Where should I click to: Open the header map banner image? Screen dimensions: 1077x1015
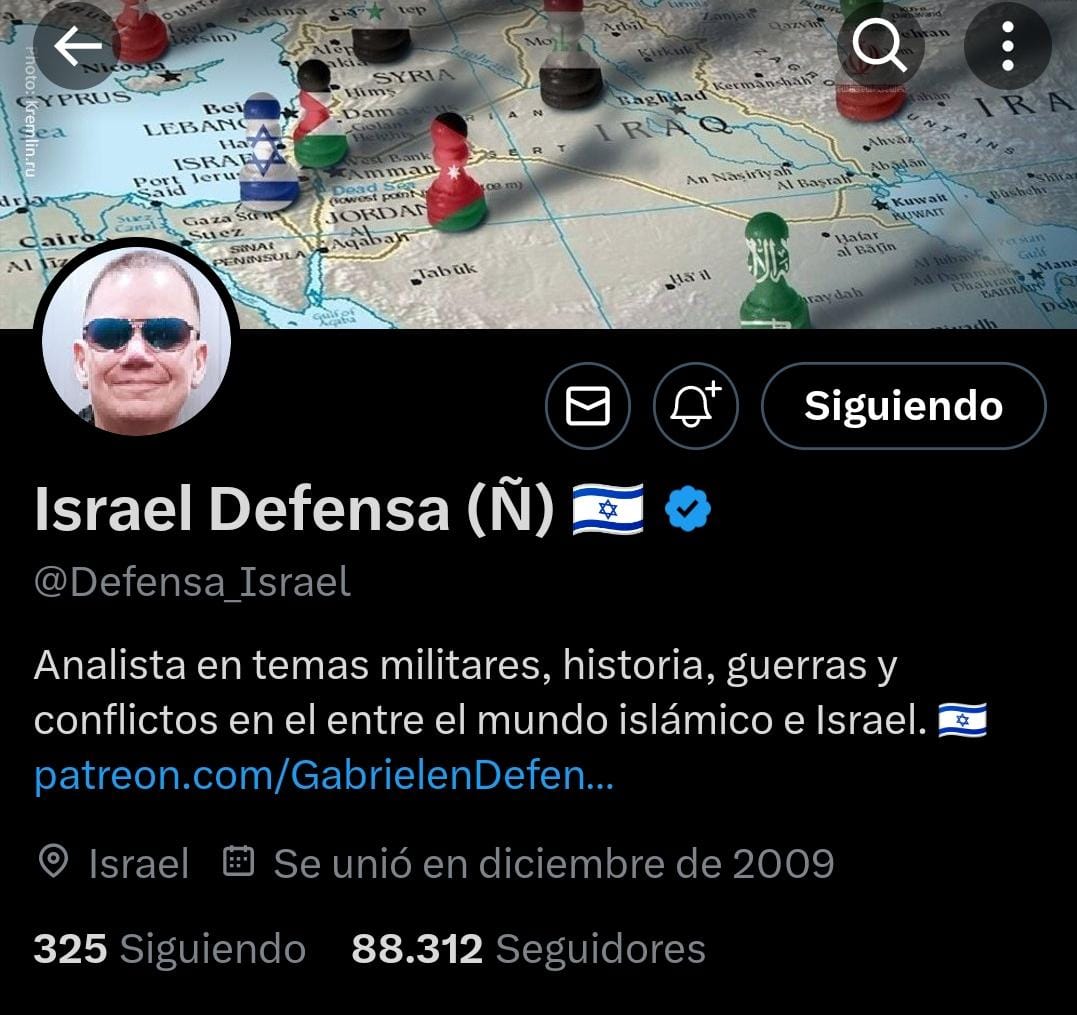pos(538,164)
